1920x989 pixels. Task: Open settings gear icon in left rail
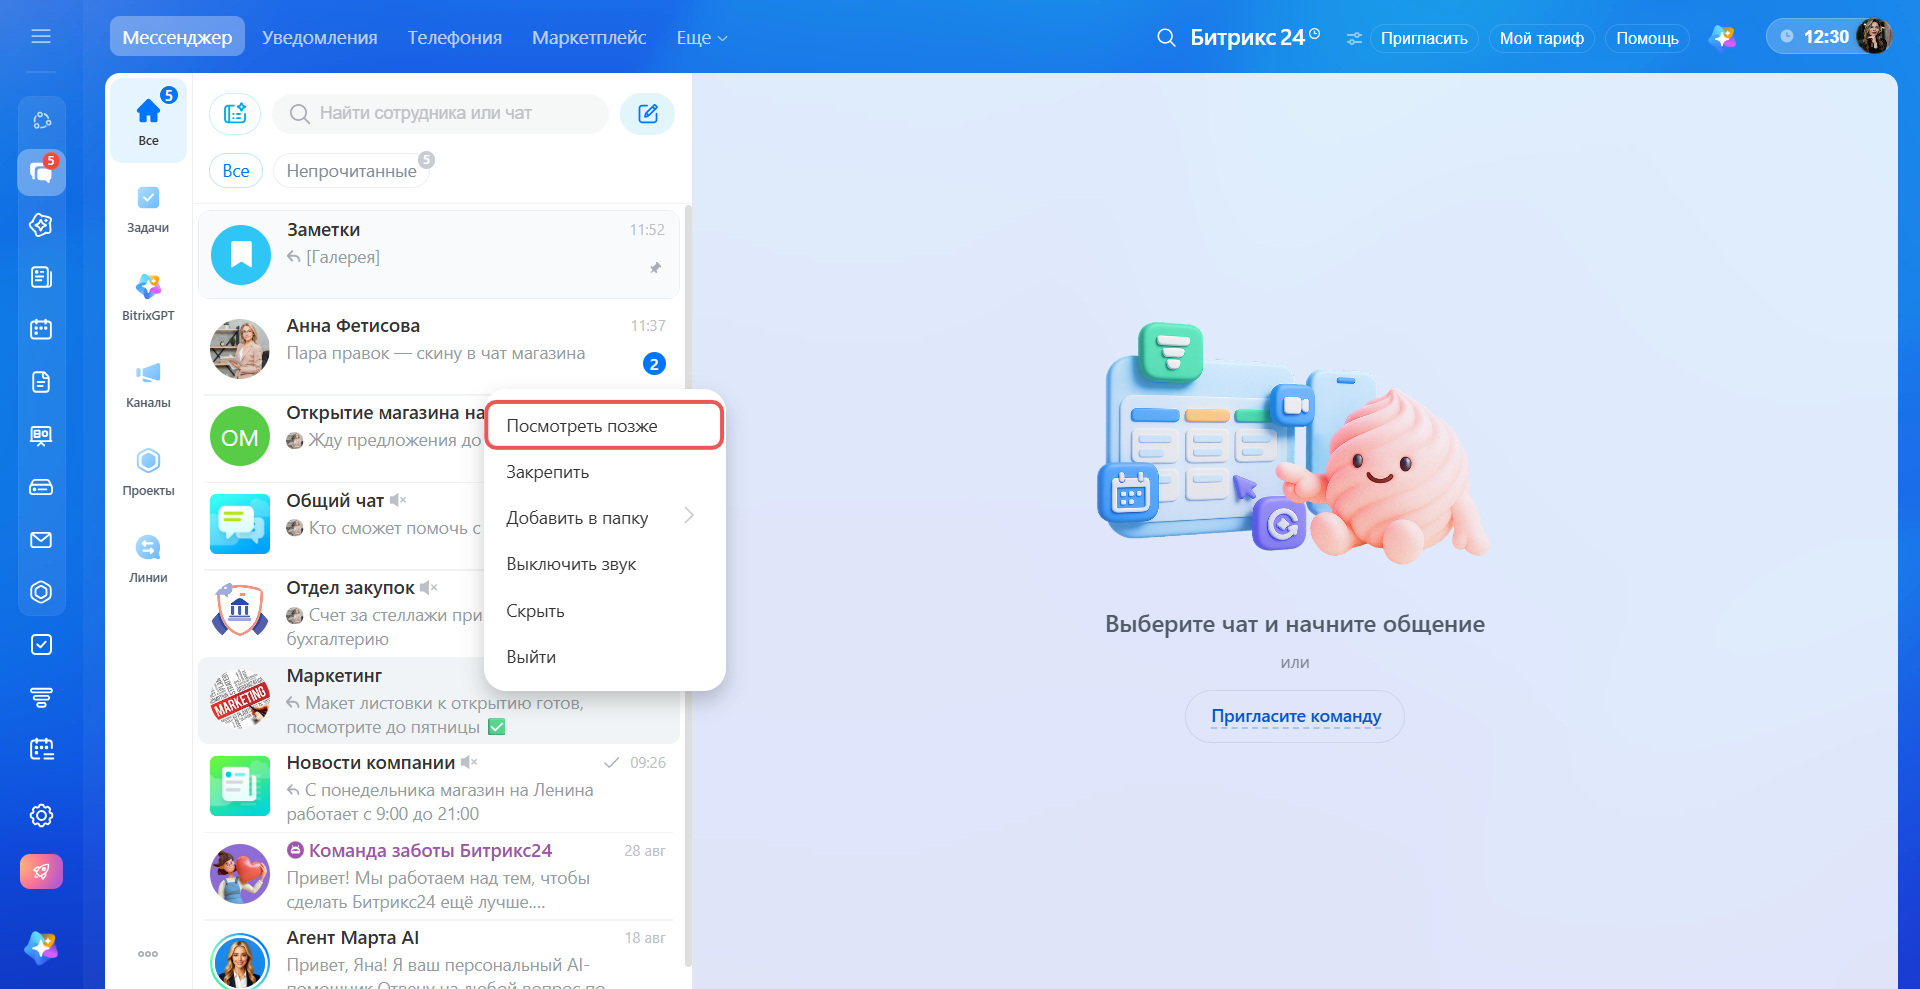(41, 816)
